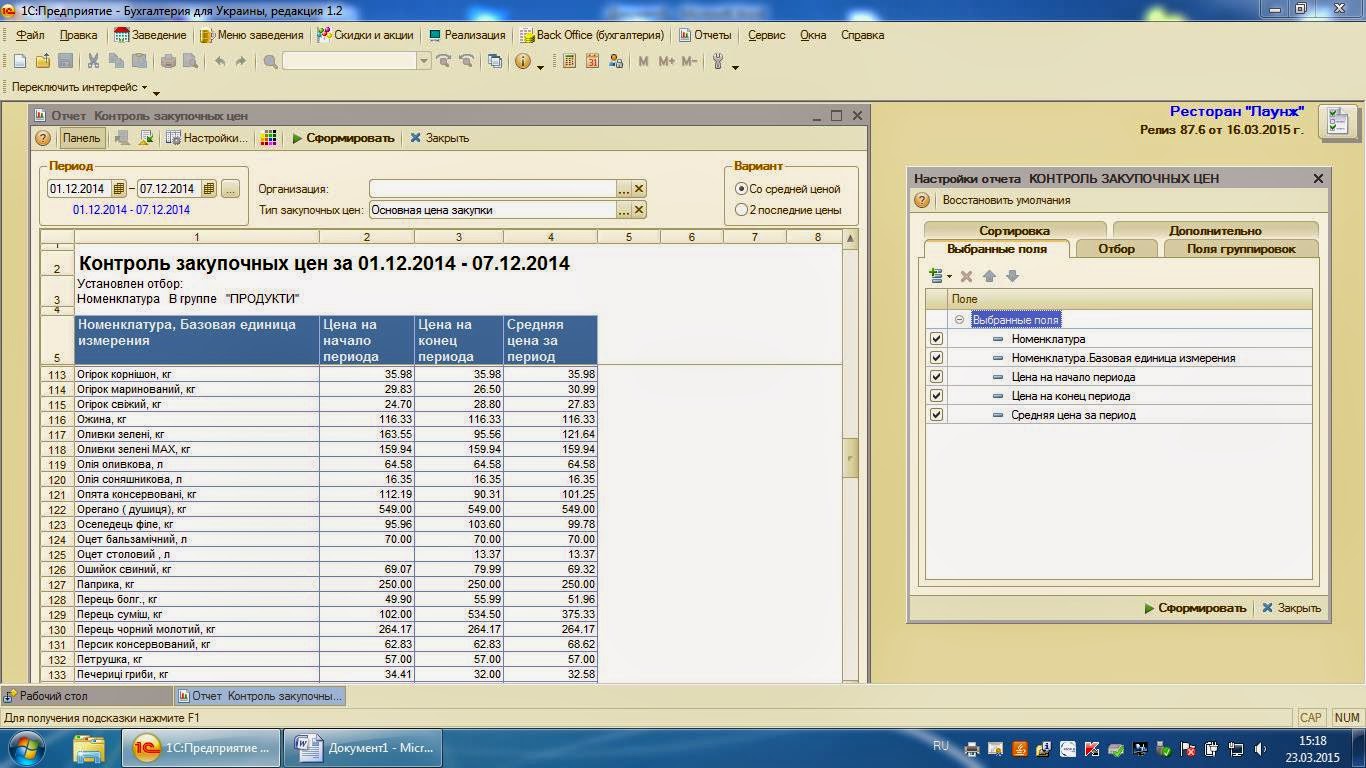Select the 2 последние цены option

pos(741,210)
